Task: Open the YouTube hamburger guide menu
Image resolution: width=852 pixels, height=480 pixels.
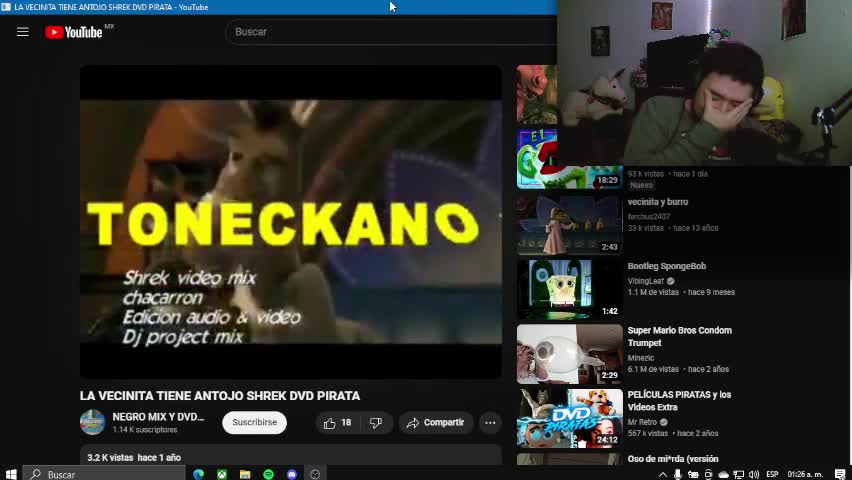Action: pyautogui.click(x=23, y=32)
